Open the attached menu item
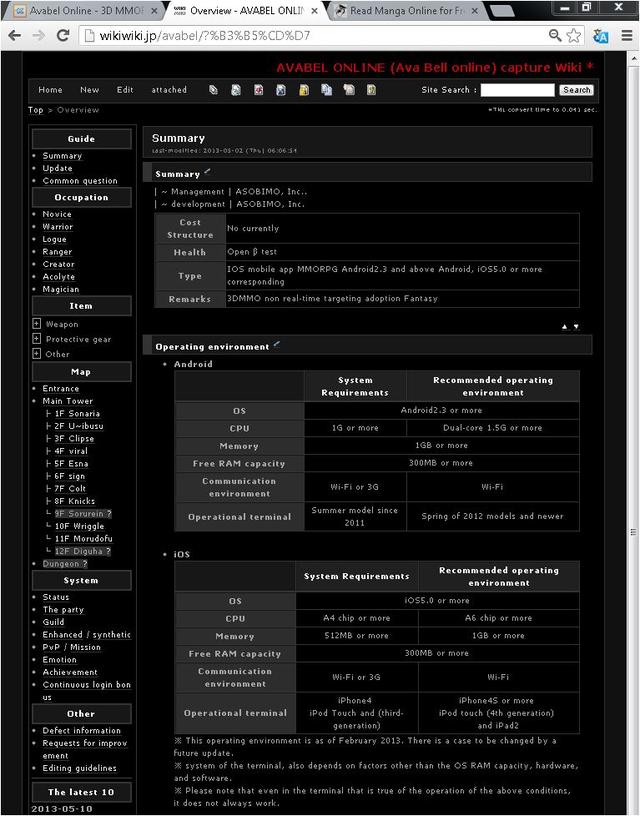640x816 pixels. tap(169, 90)
